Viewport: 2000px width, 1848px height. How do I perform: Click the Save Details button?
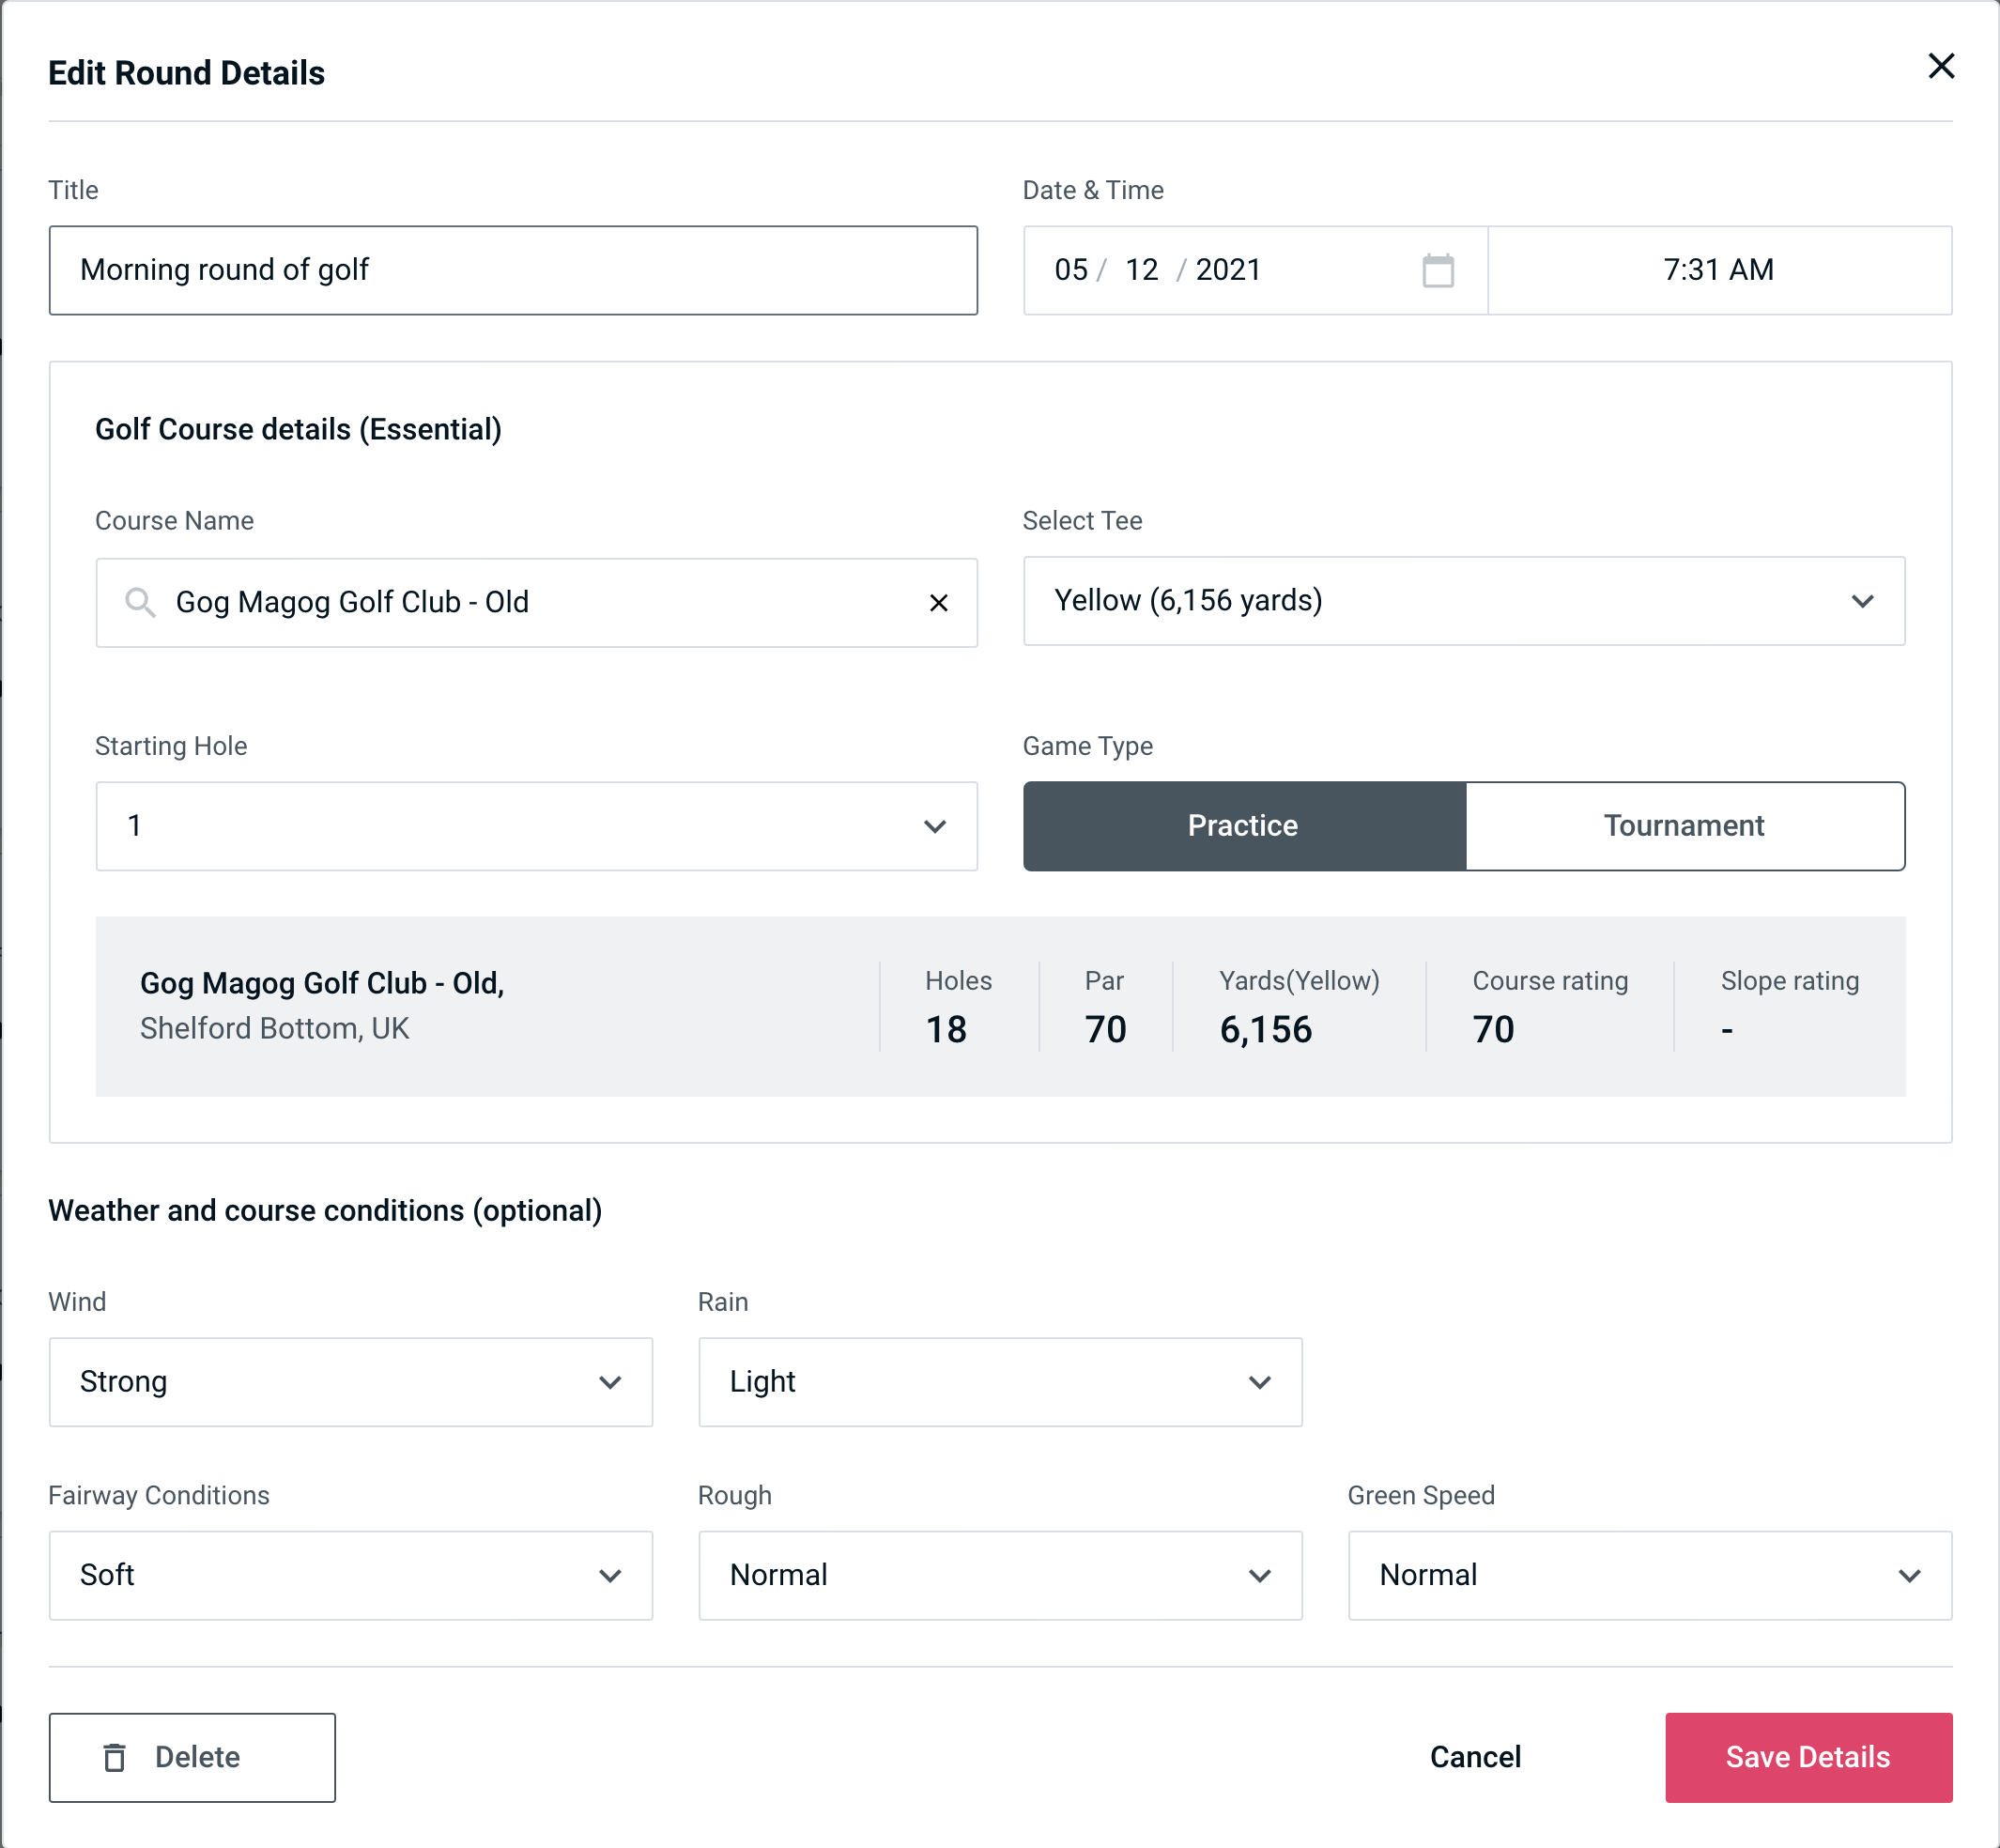(1807, 1758)
